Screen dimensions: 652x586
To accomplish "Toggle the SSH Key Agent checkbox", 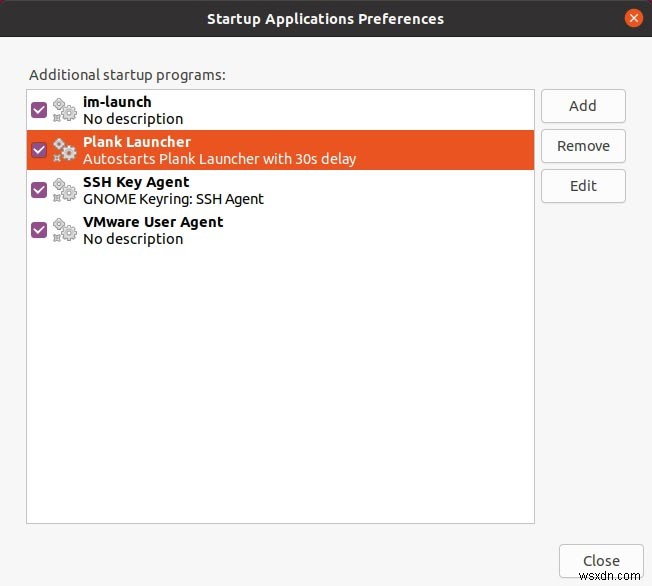I will pyautogui.click(x=39, y=190).
